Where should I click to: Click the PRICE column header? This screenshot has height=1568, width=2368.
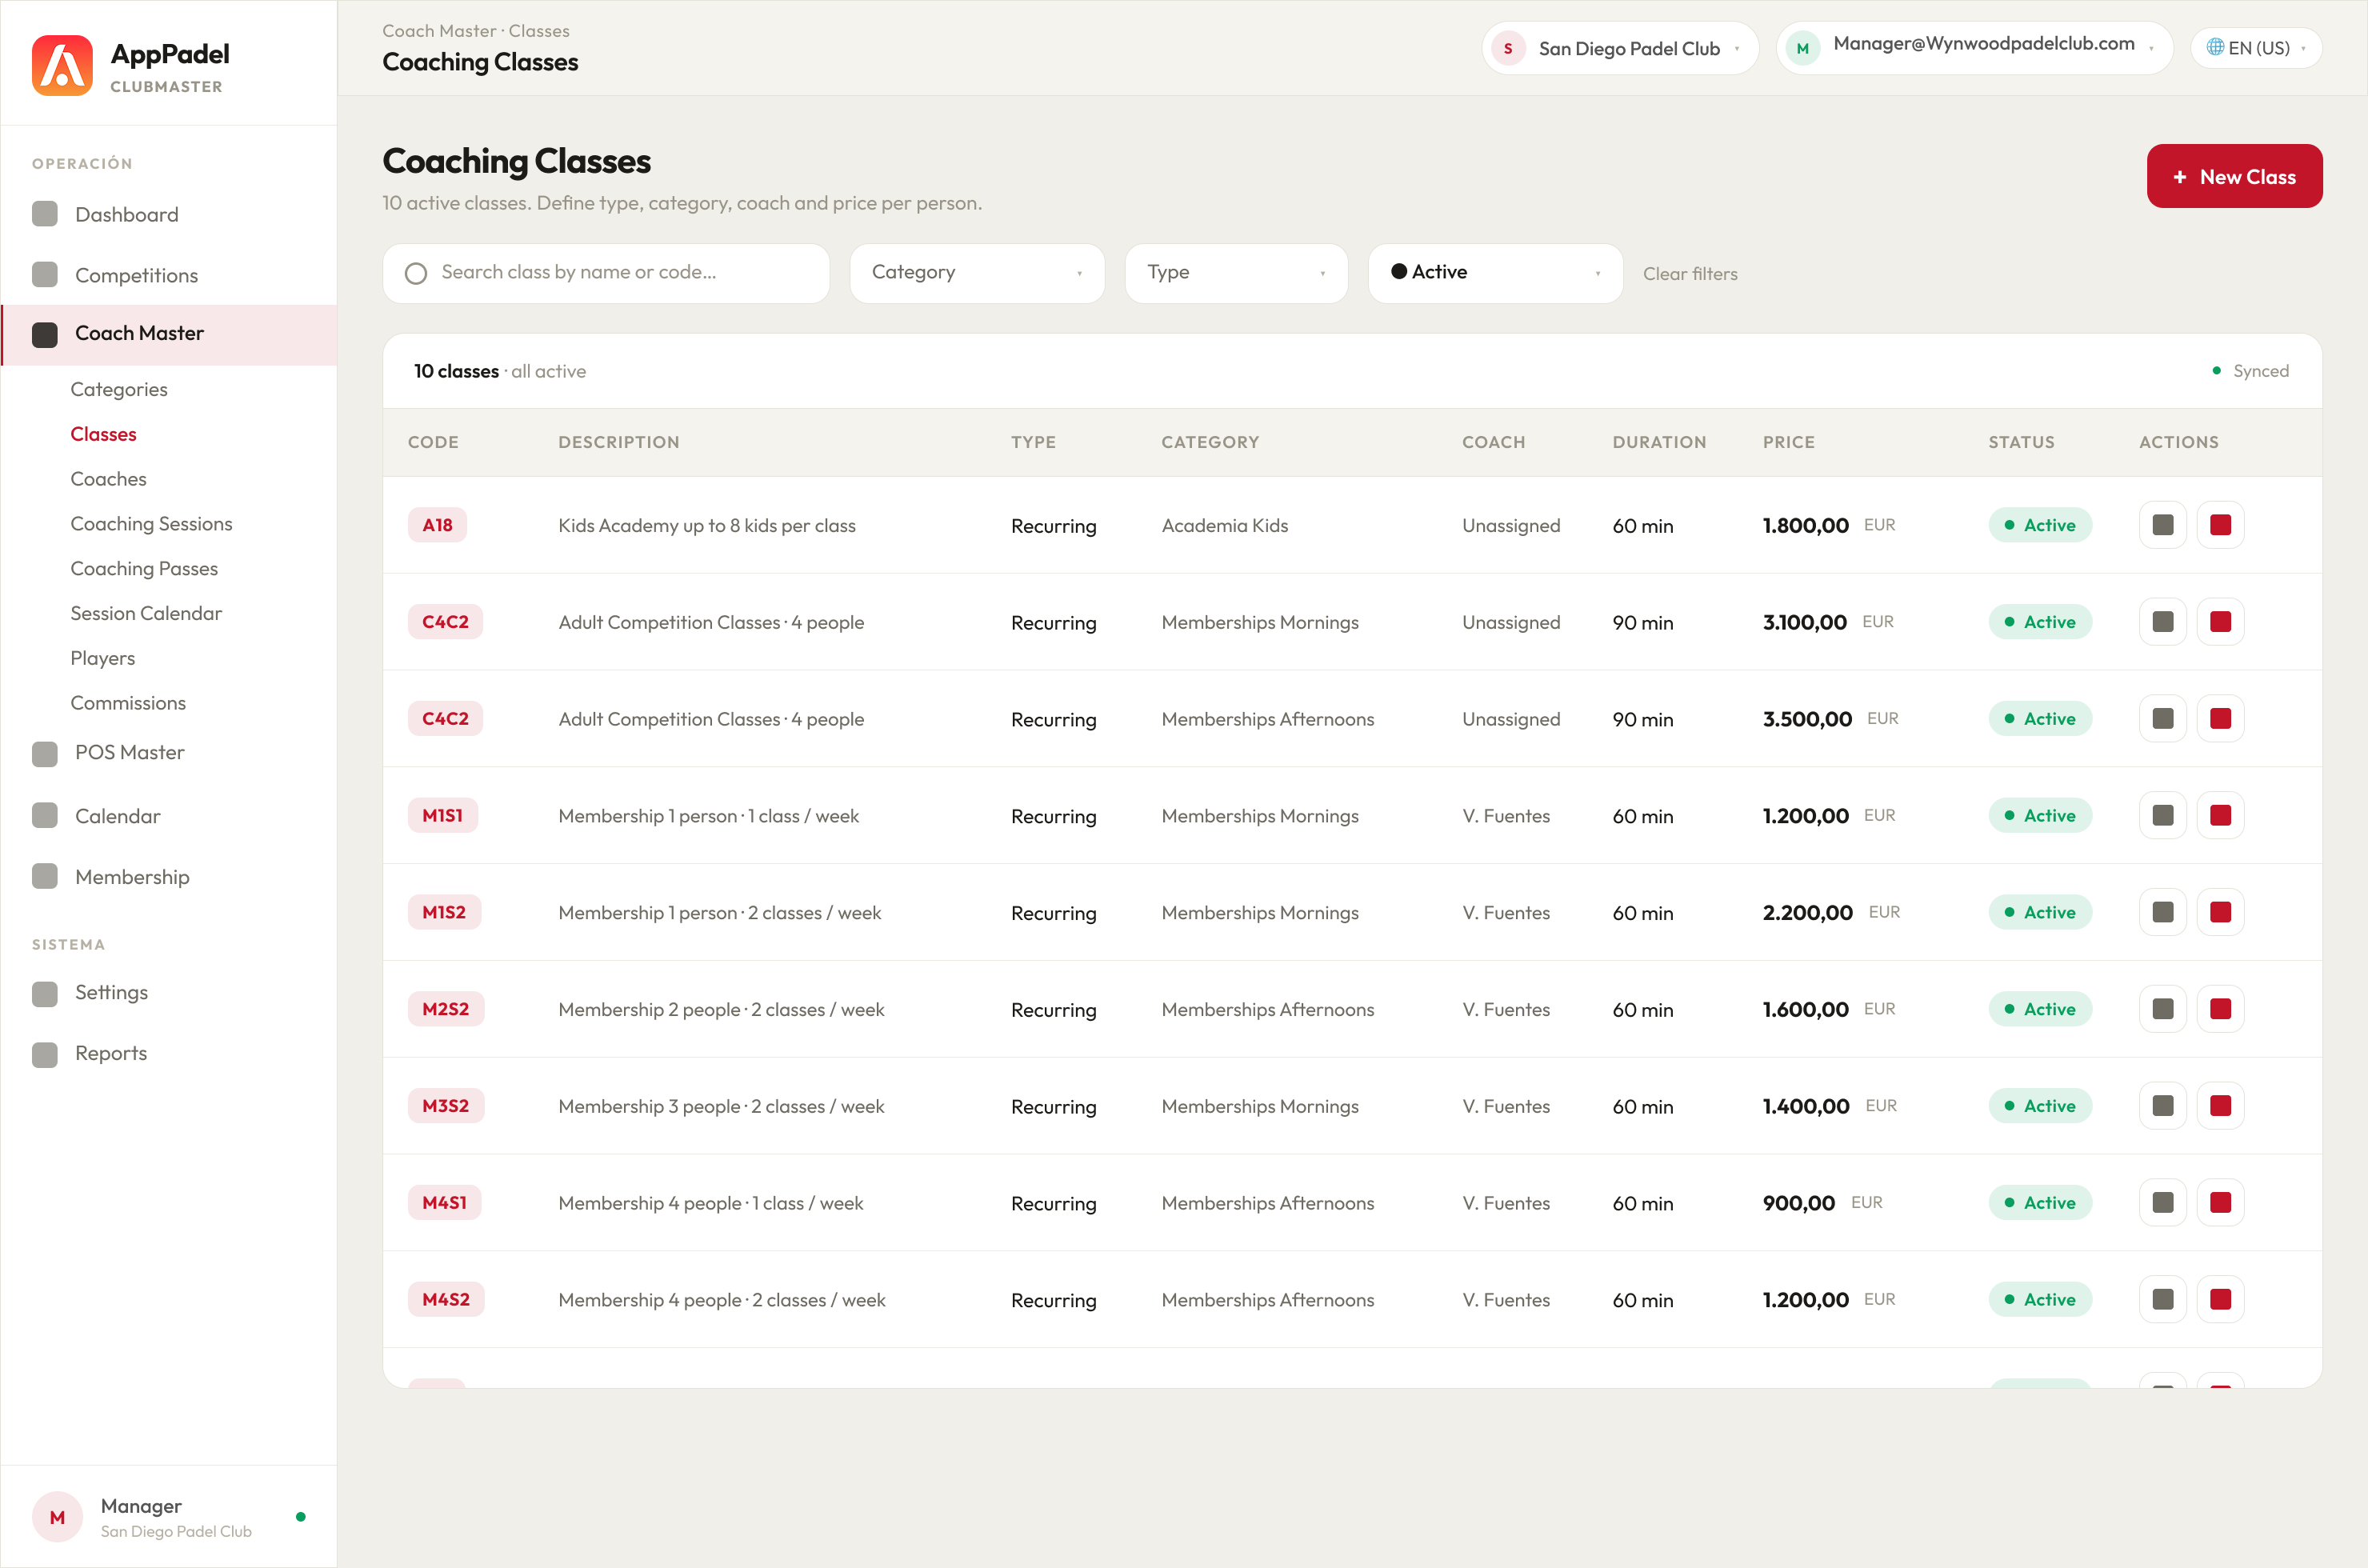point(1788,442)
